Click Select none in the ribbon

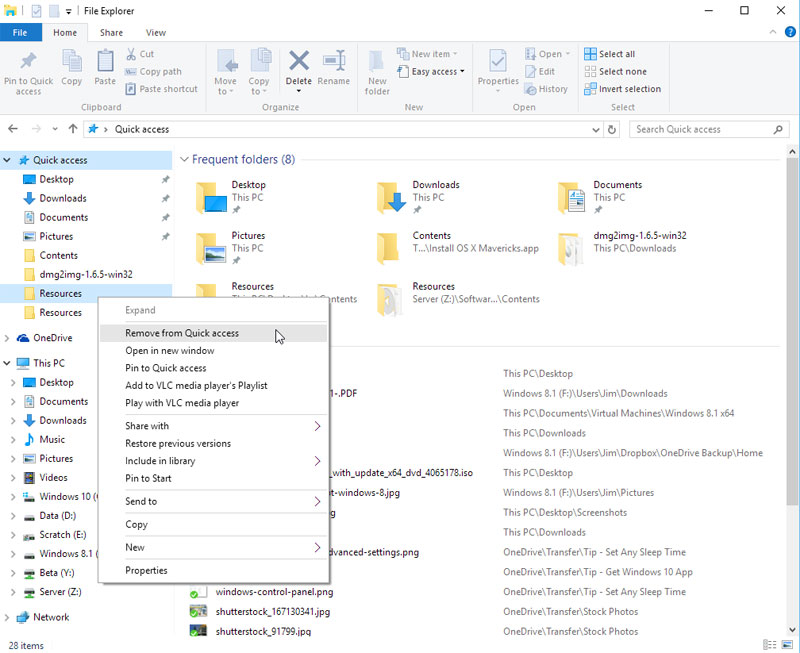click(615, 71)
